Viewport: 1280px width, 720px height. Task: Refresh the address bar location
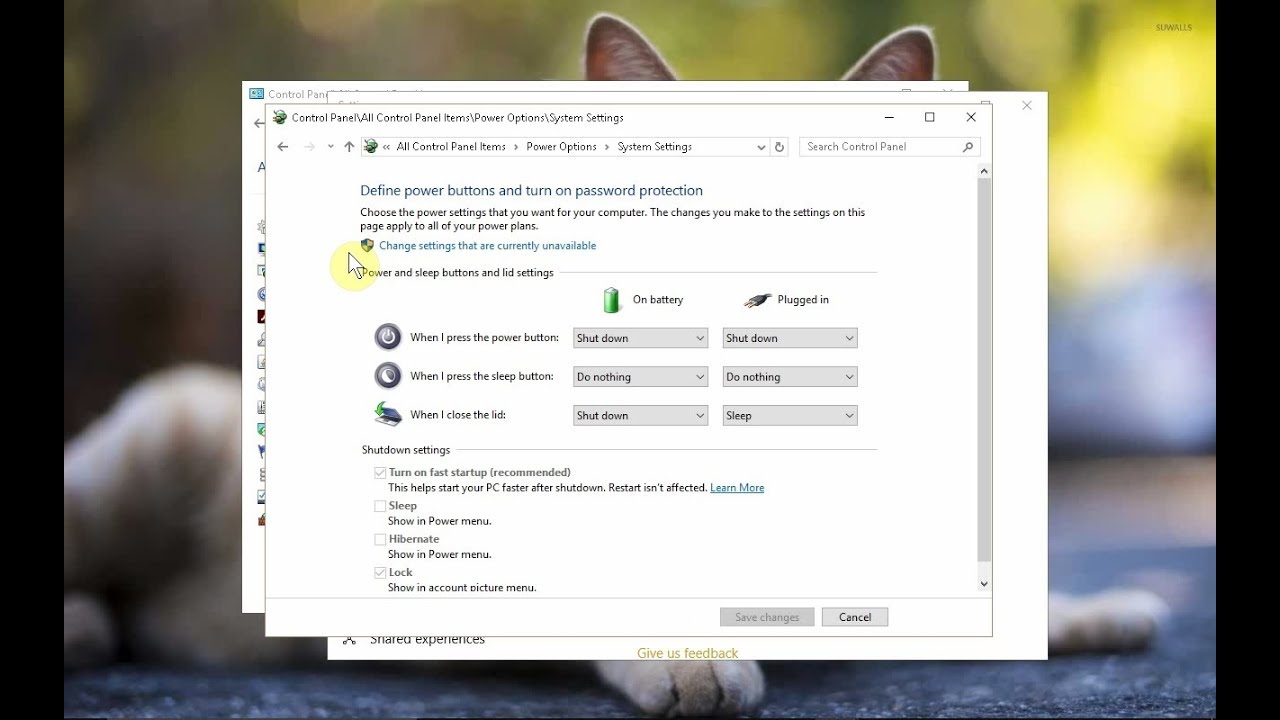pos(780,147)
